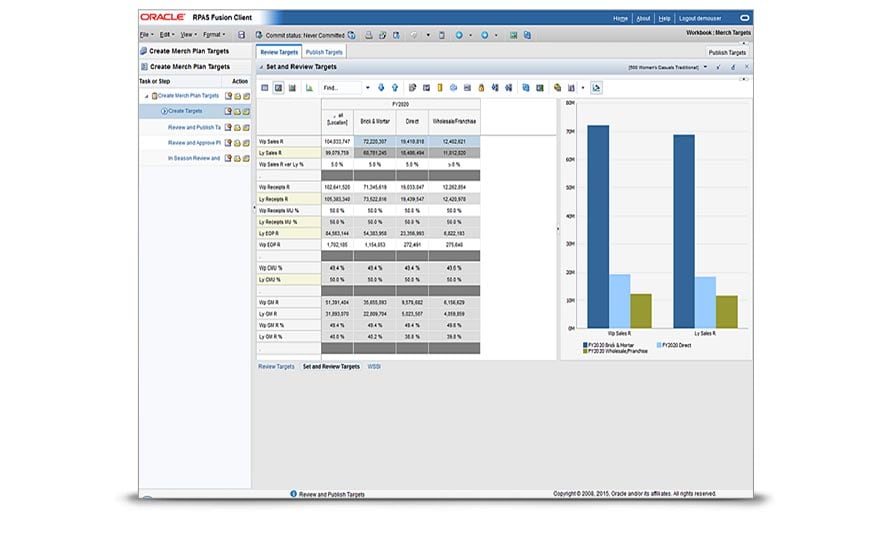Switch to the Publish Targets tab
Image resolution: width=880 pixels, height=533 pixels.
(324, 52)
